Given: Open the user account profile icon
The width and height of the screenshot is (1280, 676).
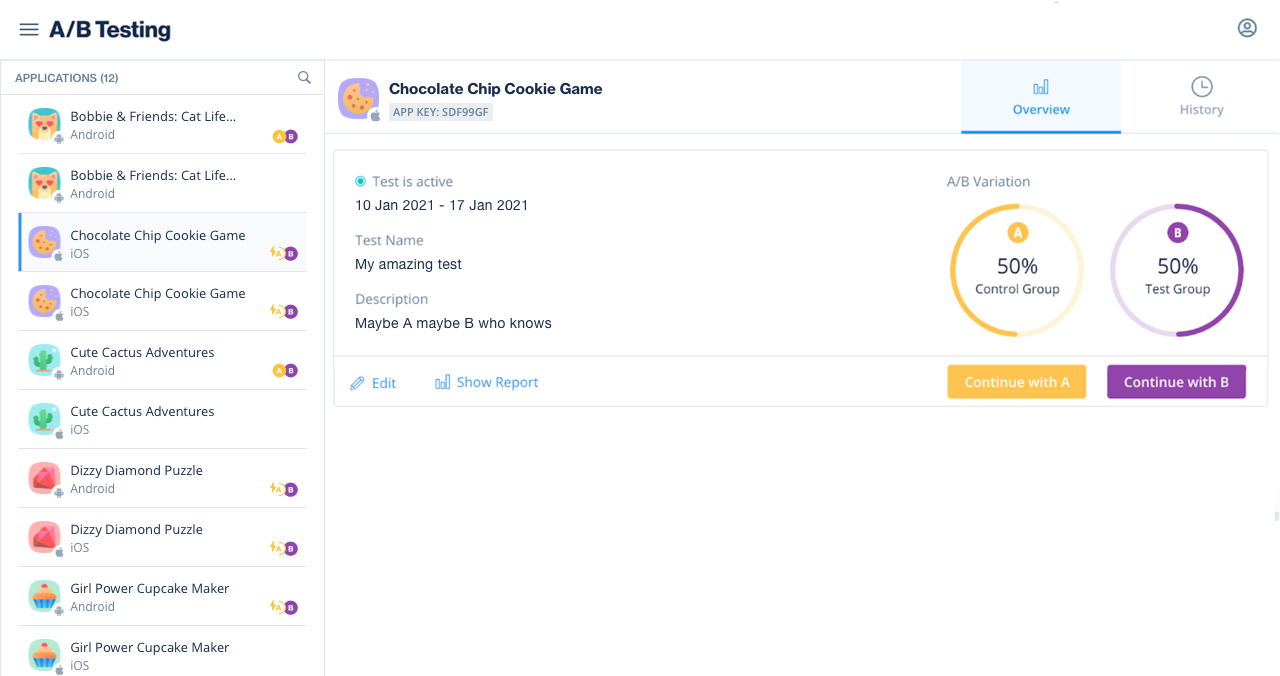Looking at the screenshot, I should tap(1247, 28).
